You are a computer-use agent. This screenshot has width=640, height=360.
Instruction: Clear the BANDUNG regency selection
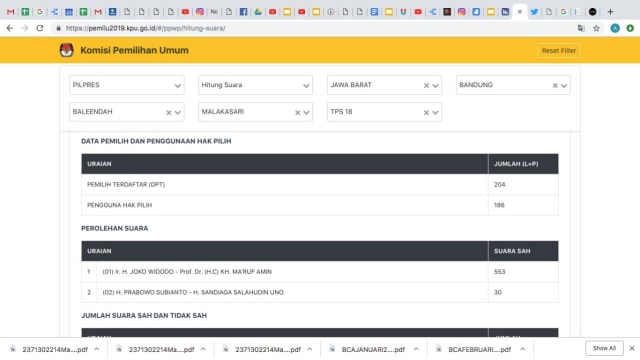tap(555, 85)
